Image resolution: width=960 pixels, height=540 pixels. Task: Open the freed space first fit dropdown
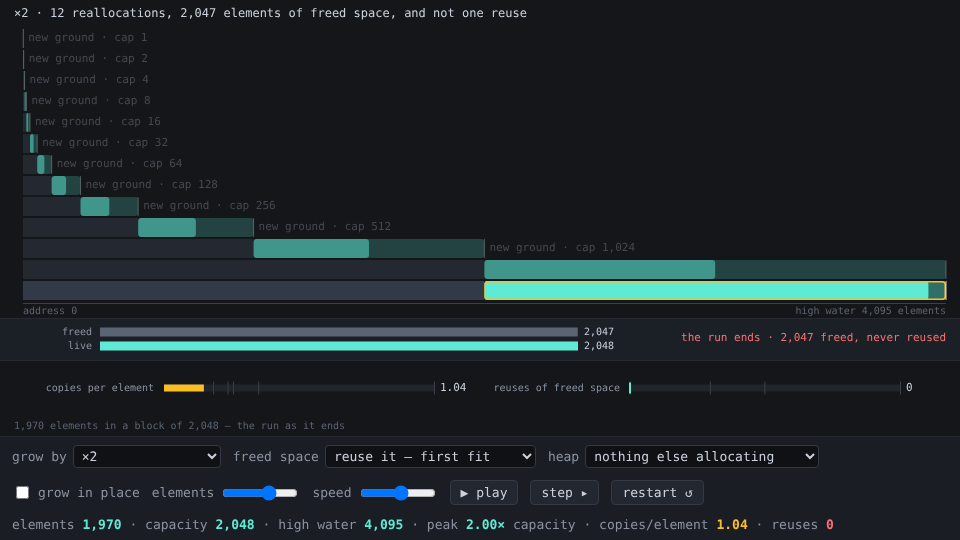[430, 457]
